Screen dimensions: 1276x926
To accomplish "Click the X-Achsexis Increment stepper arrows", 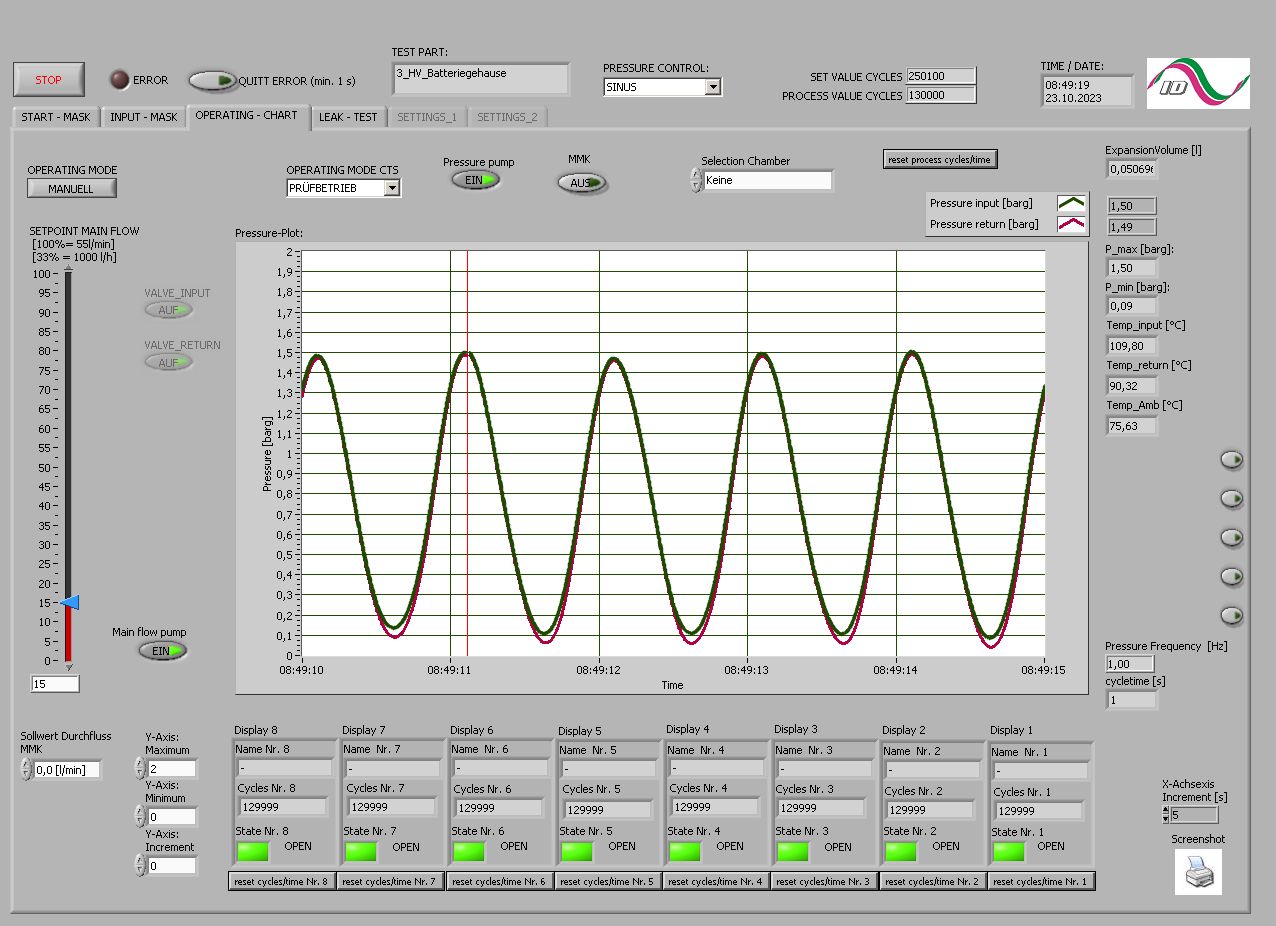I will (x=1165, y=815).
